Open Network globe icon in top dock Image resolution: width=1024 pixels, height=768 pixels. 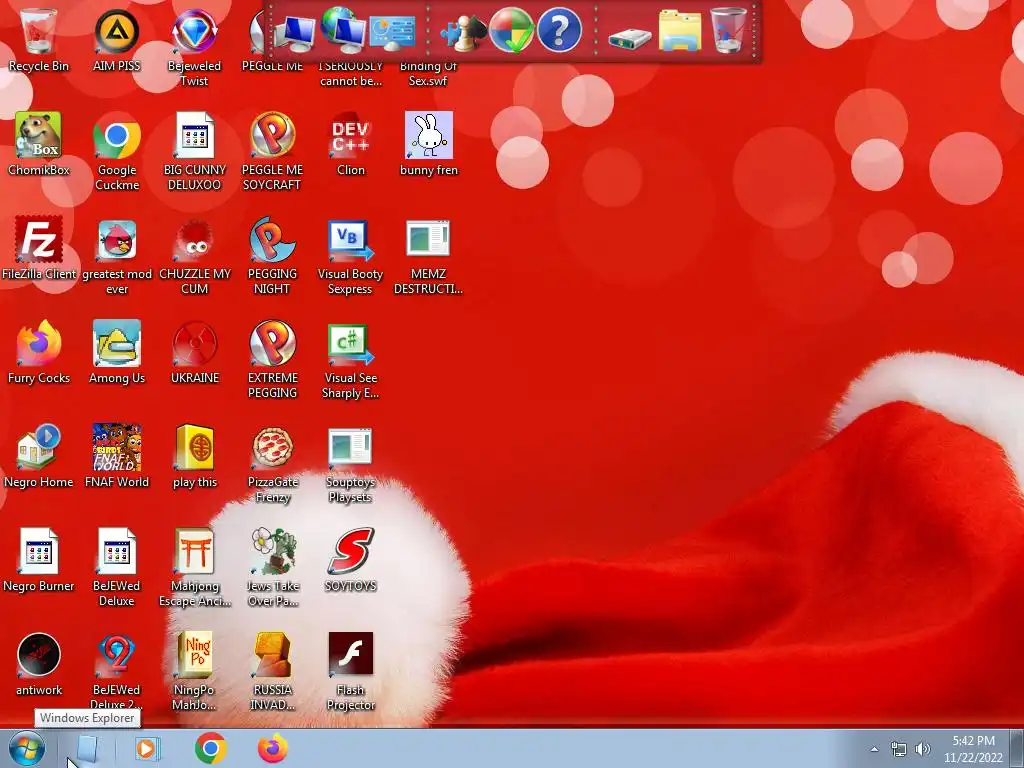342,30
